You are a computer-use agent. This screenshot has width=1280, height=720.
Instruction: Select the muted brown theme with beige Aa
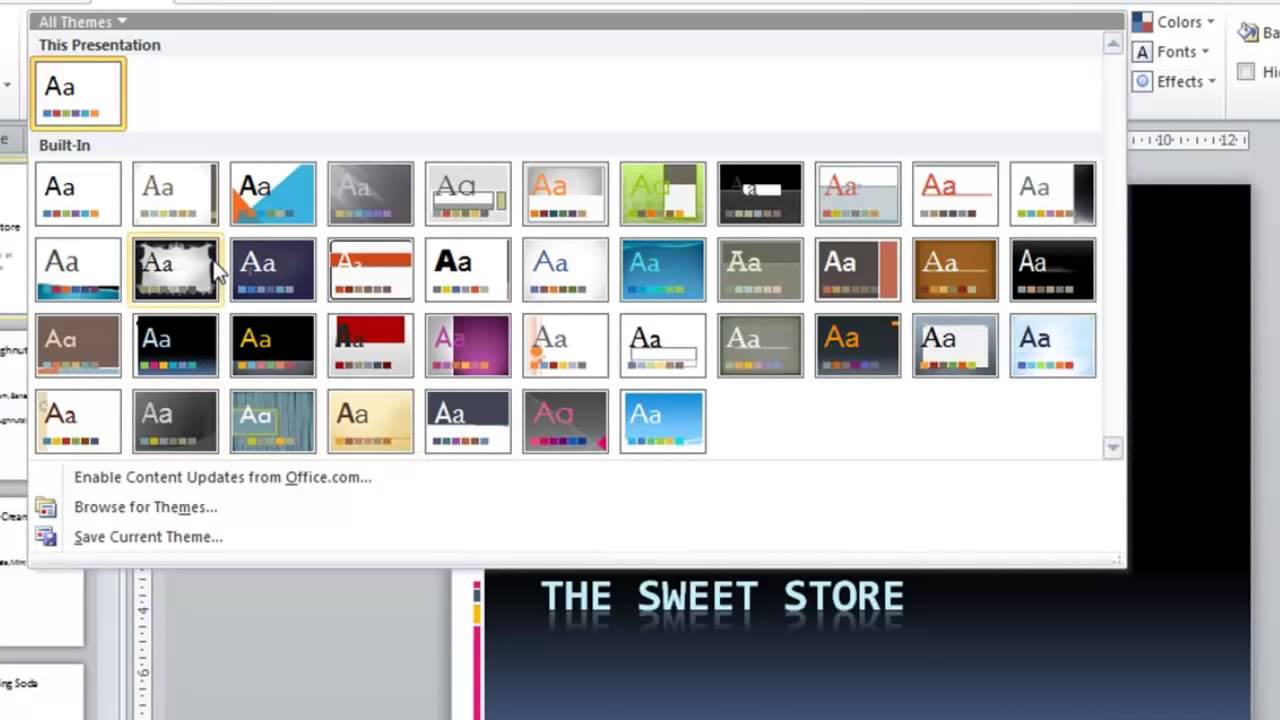[78, 346]
